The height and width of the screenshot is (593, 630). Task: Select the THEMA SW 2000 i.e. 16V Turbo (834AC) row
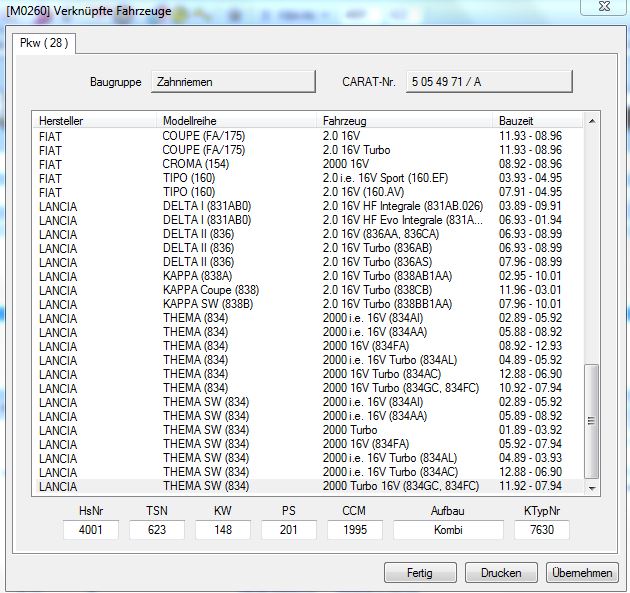(309, 472)
